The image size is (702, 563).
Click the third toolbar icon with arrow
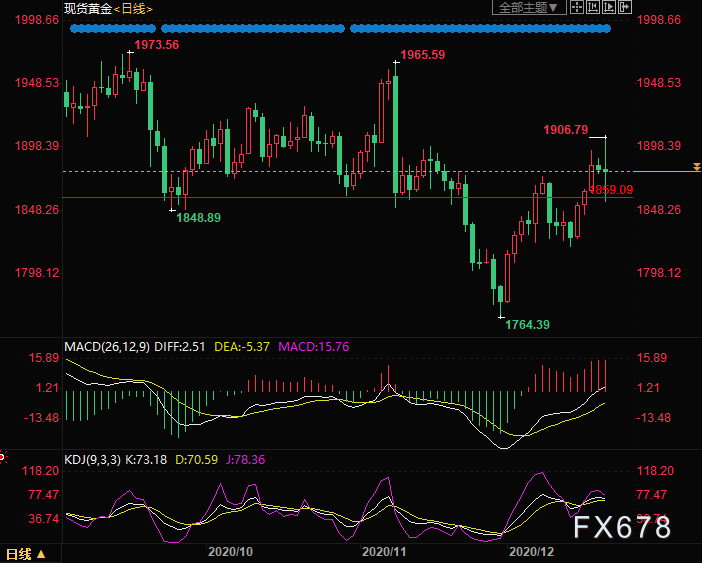pos(609,8)
